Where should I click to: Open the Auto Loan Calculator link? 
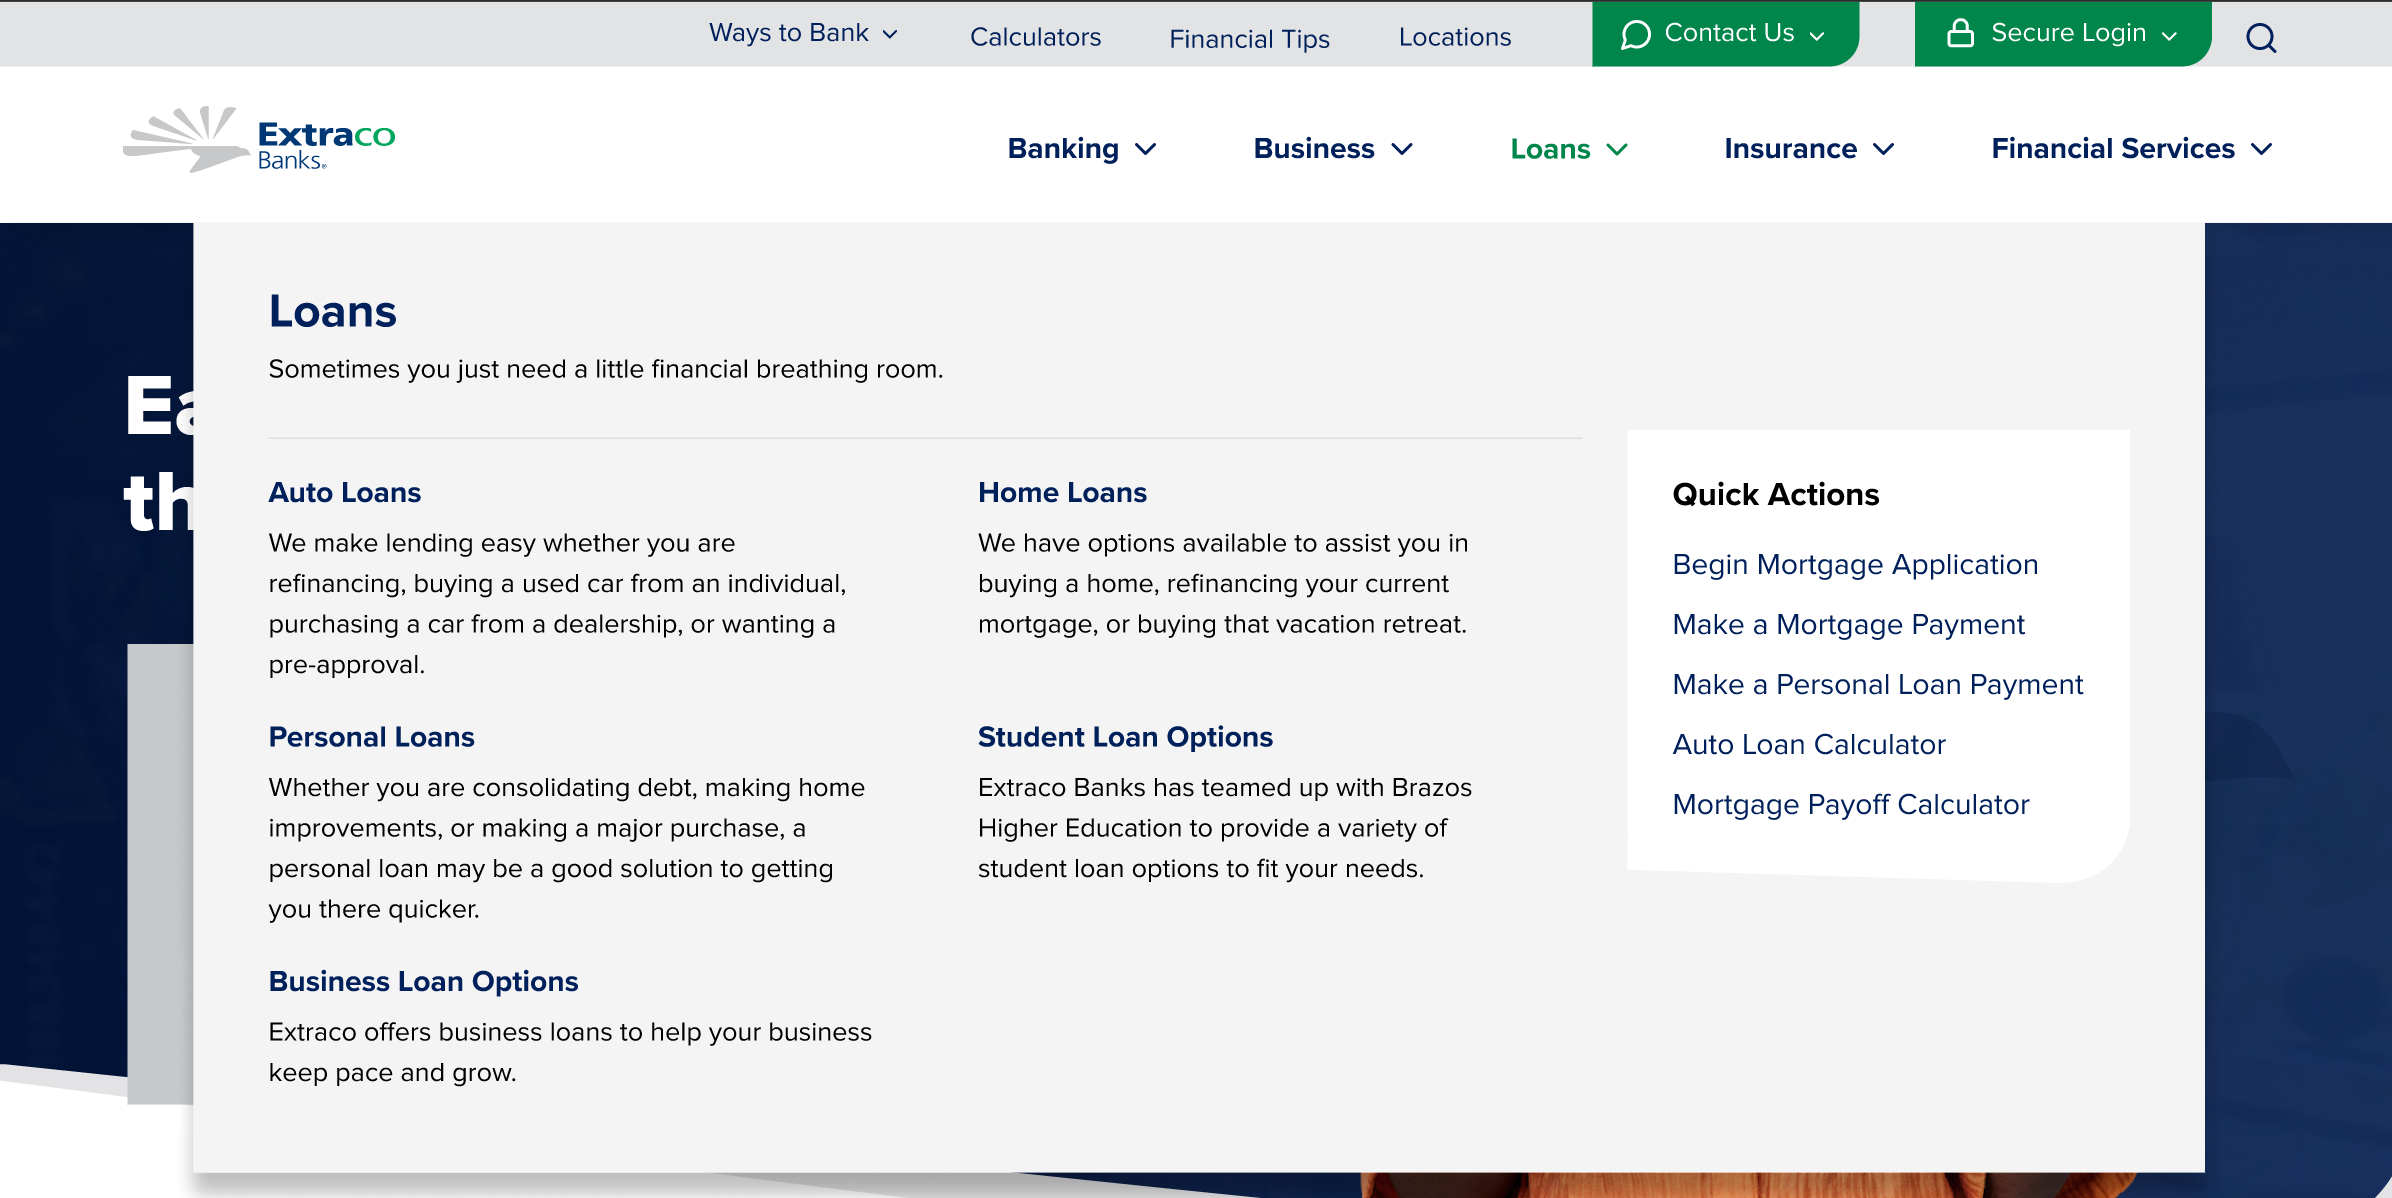tap(1809, 745)
